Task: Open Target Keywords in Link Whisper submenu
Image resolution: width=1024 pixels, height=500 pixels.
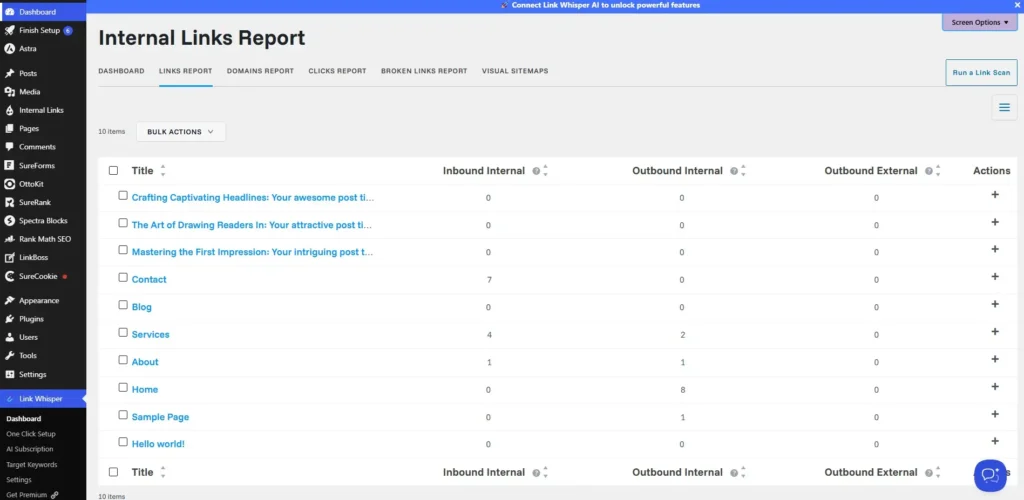Action: click(32, 465)
